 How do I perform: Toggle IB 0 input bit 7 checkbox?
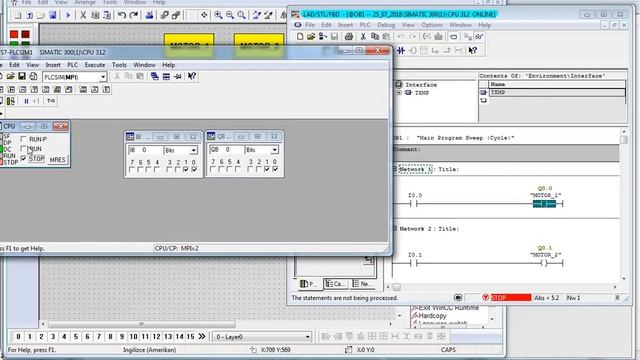[131, 169]
